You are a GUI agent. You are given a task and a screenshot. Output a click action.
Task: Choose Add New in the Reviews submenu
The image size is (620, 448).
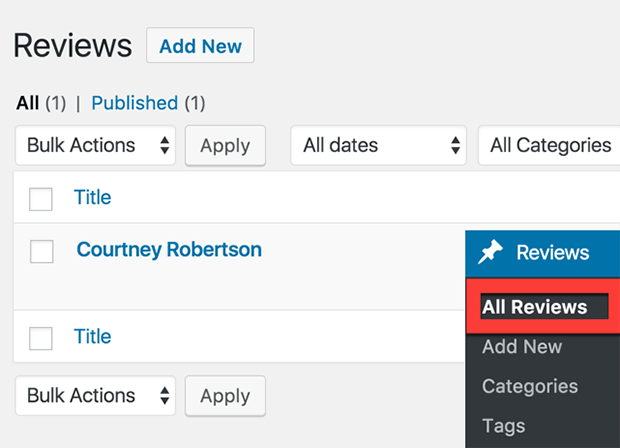point(522,347)
